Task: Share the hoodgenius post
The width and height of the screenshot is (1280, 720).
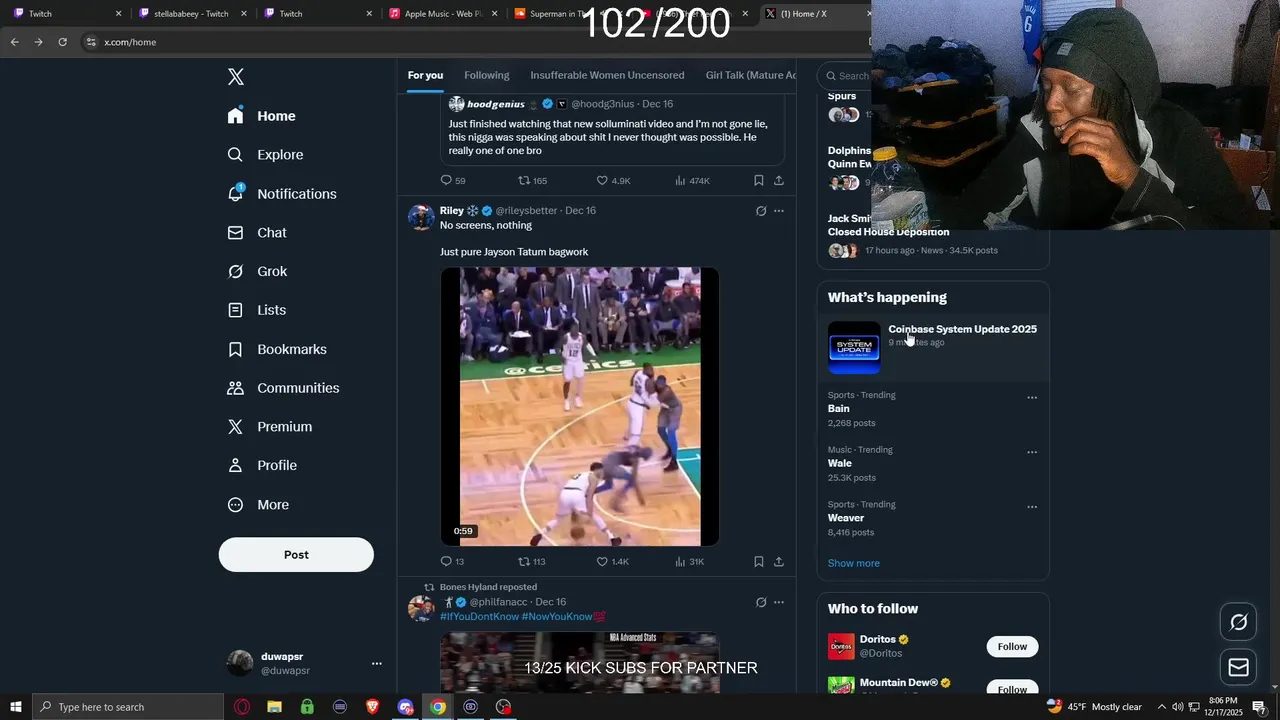Action: 779,181
